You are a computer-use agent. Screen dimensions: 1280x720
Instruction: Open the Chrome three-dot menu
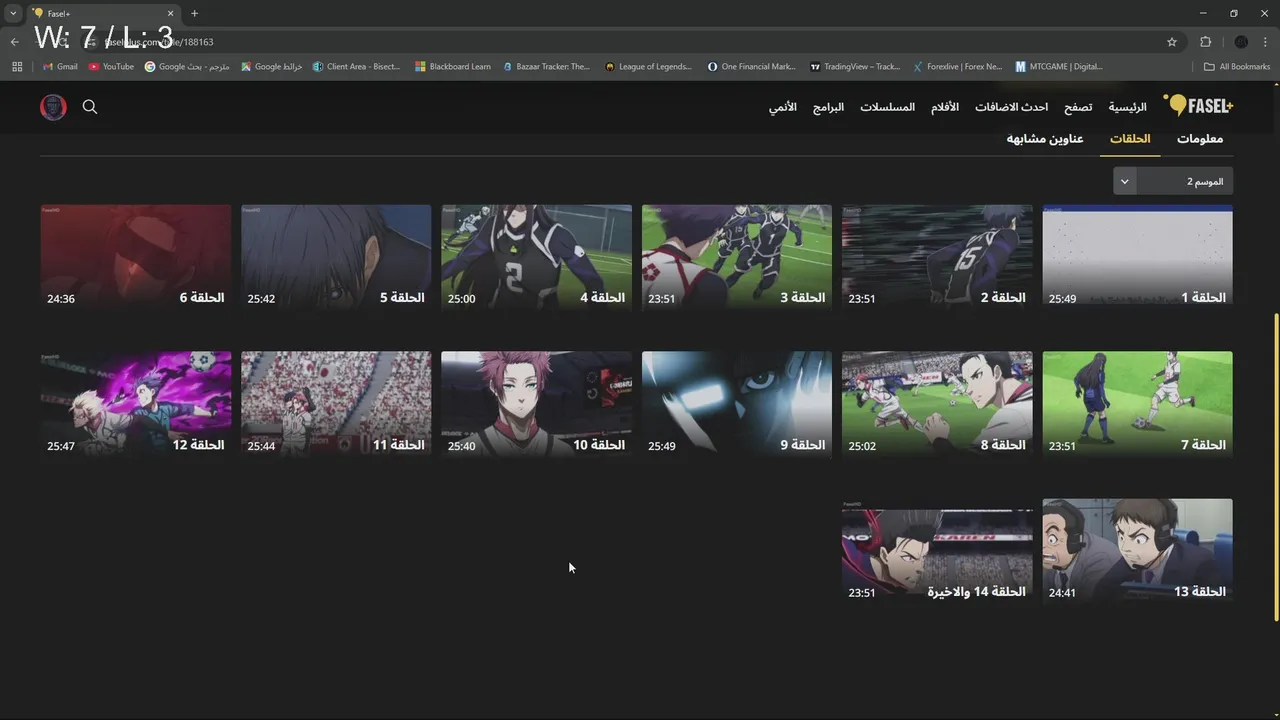point(1266,42)
